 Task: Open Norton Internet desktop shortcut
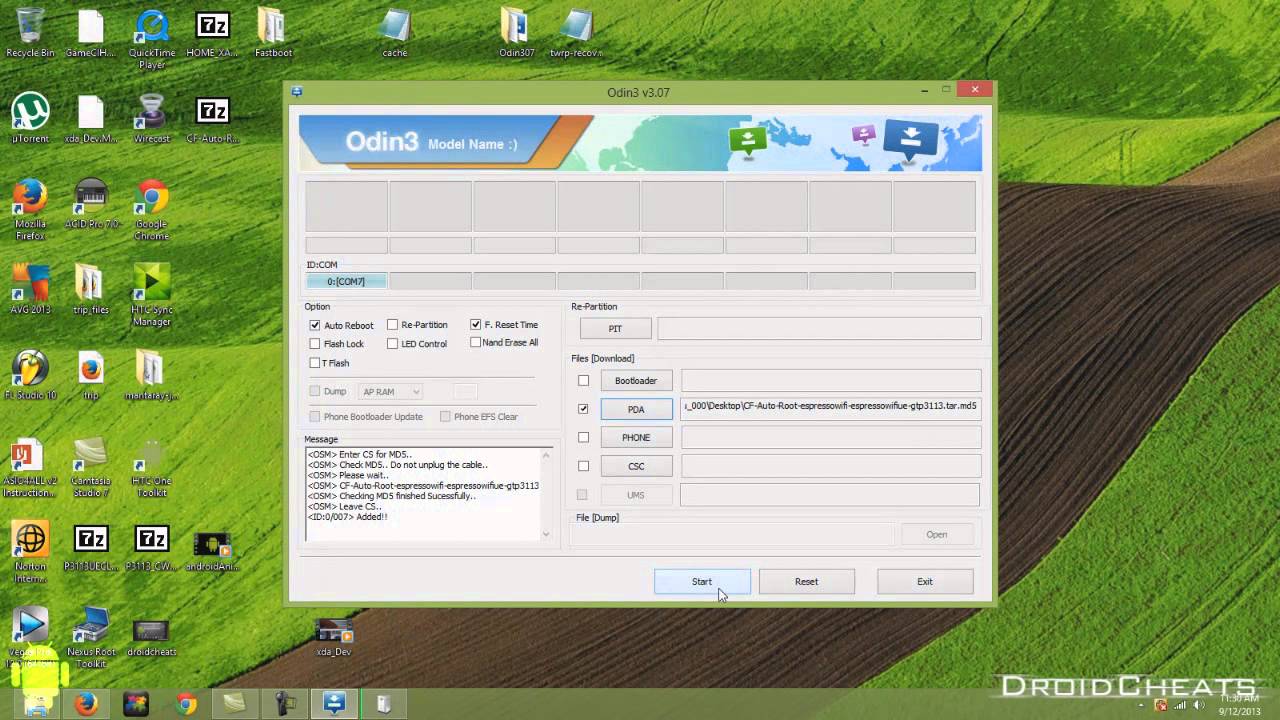30,553
